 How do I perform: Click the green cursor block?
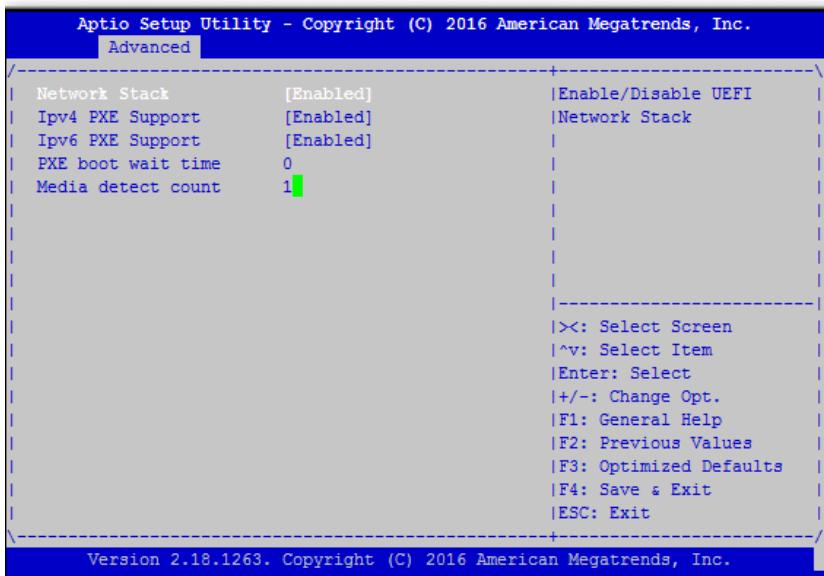pyautogui.click(x=297, y=187)
